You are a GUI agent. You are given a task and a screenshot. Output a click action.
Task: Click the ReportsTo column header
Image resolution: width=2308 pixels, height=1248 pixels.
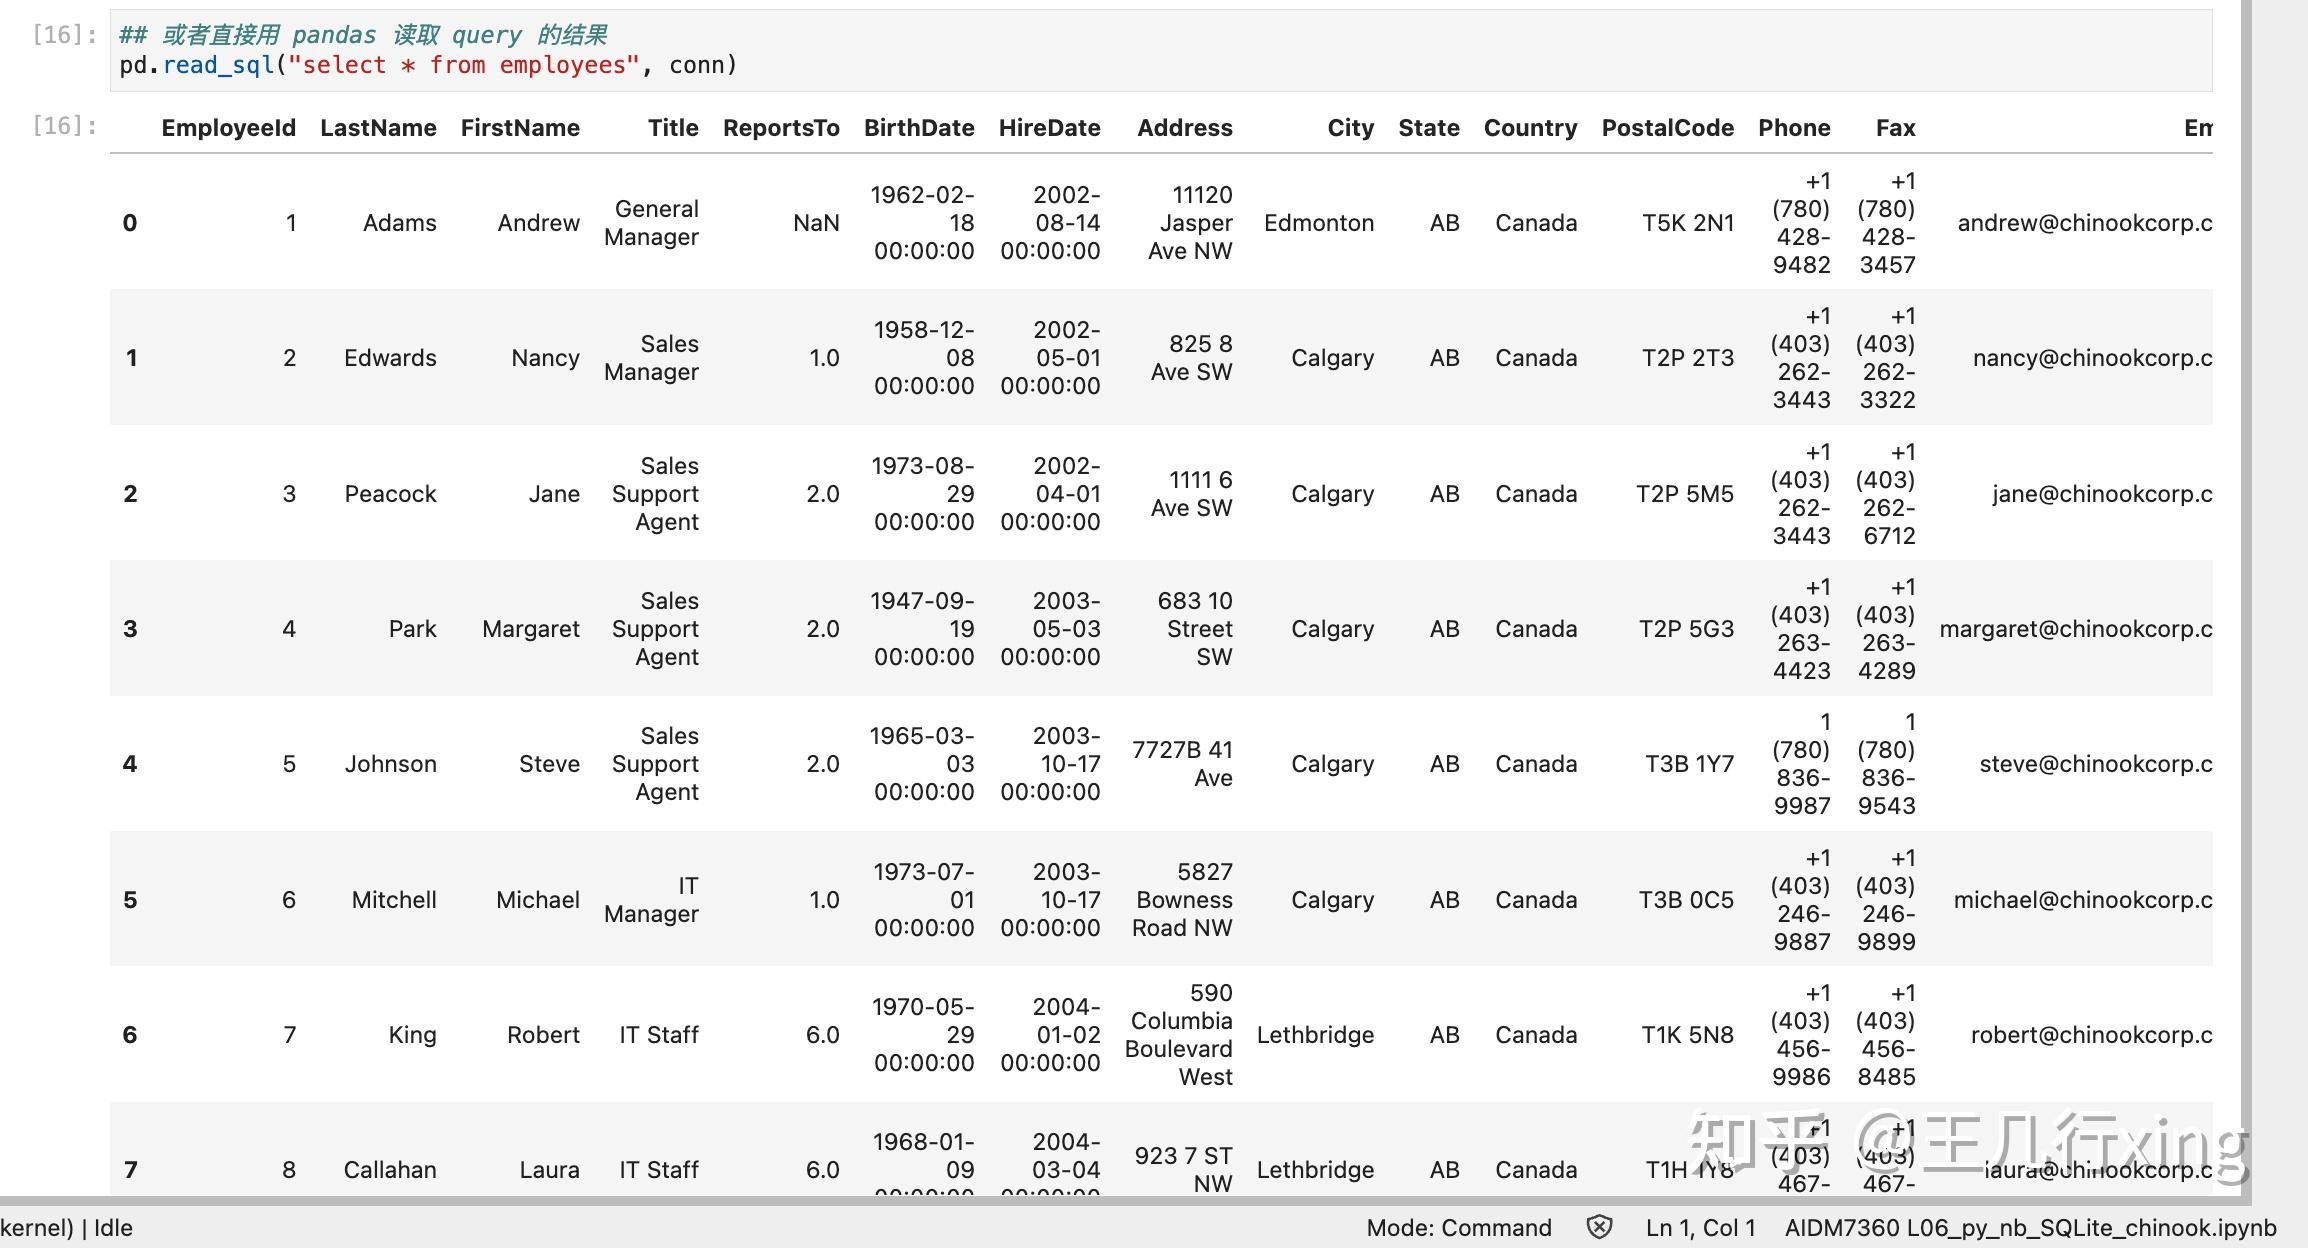point(781,128)
